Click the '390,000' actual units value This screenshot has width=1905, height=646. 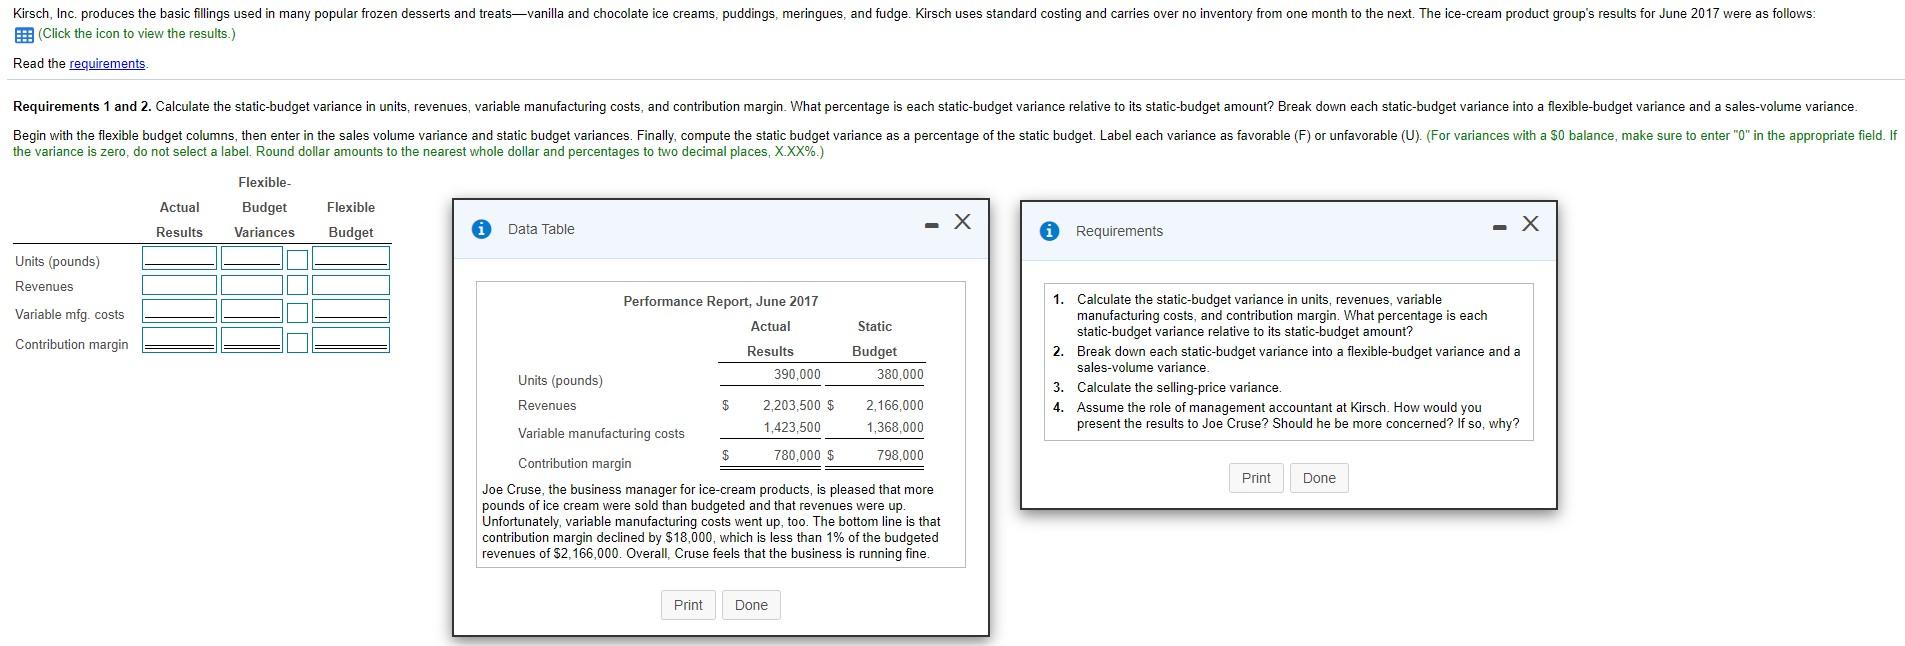797,374
